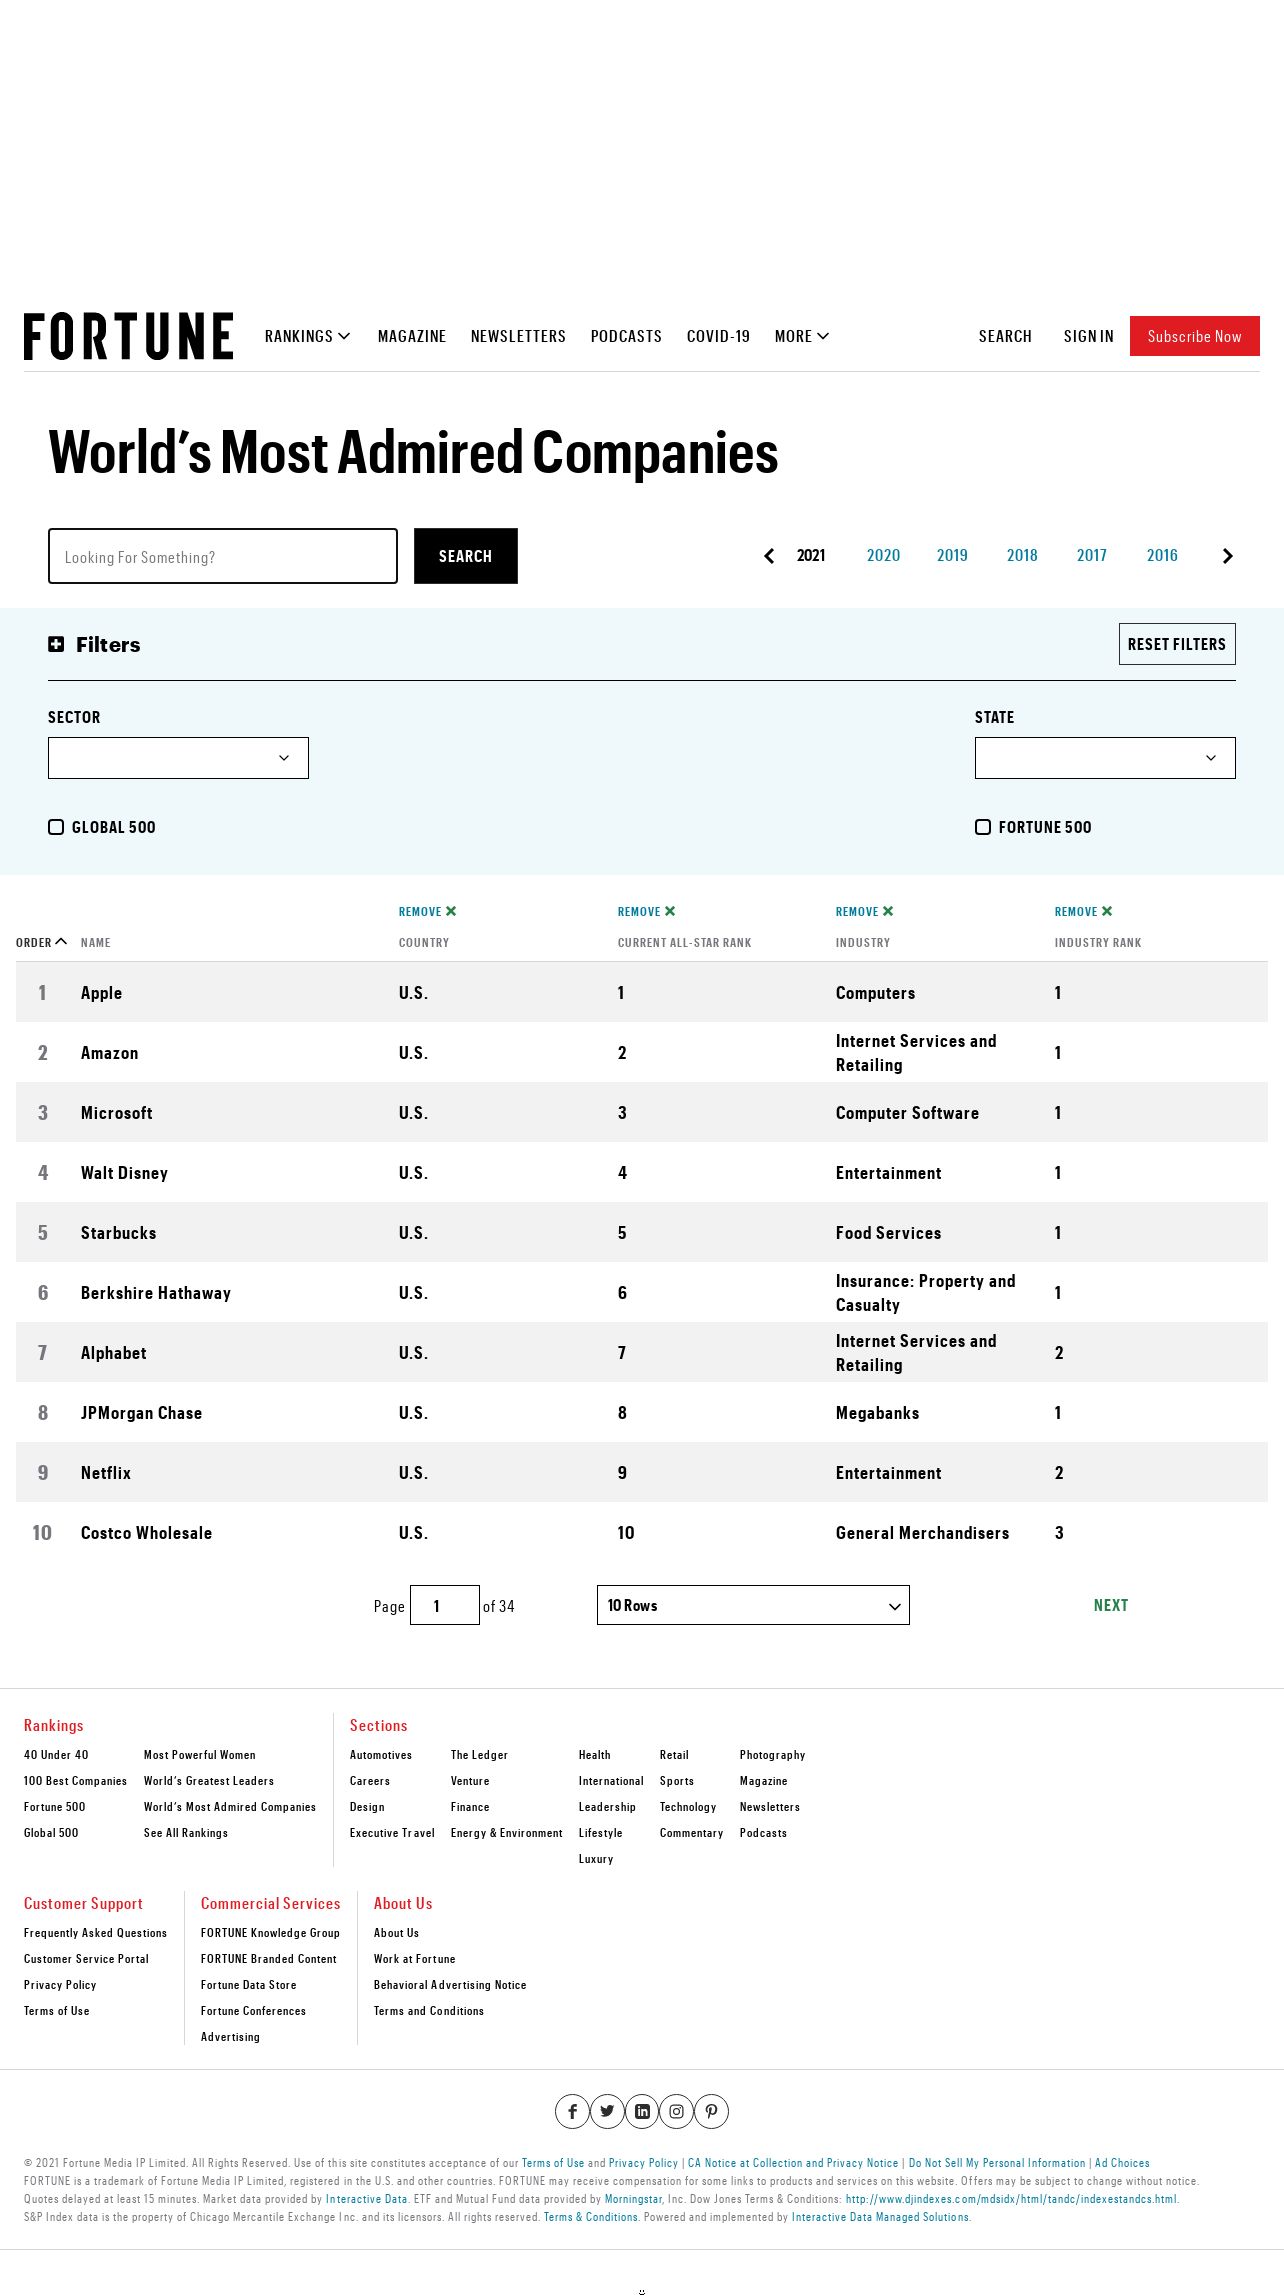Viewport: 1284px width, 2295px height.
Task: Open the Sector dropdown
Action: pos(178,758)
